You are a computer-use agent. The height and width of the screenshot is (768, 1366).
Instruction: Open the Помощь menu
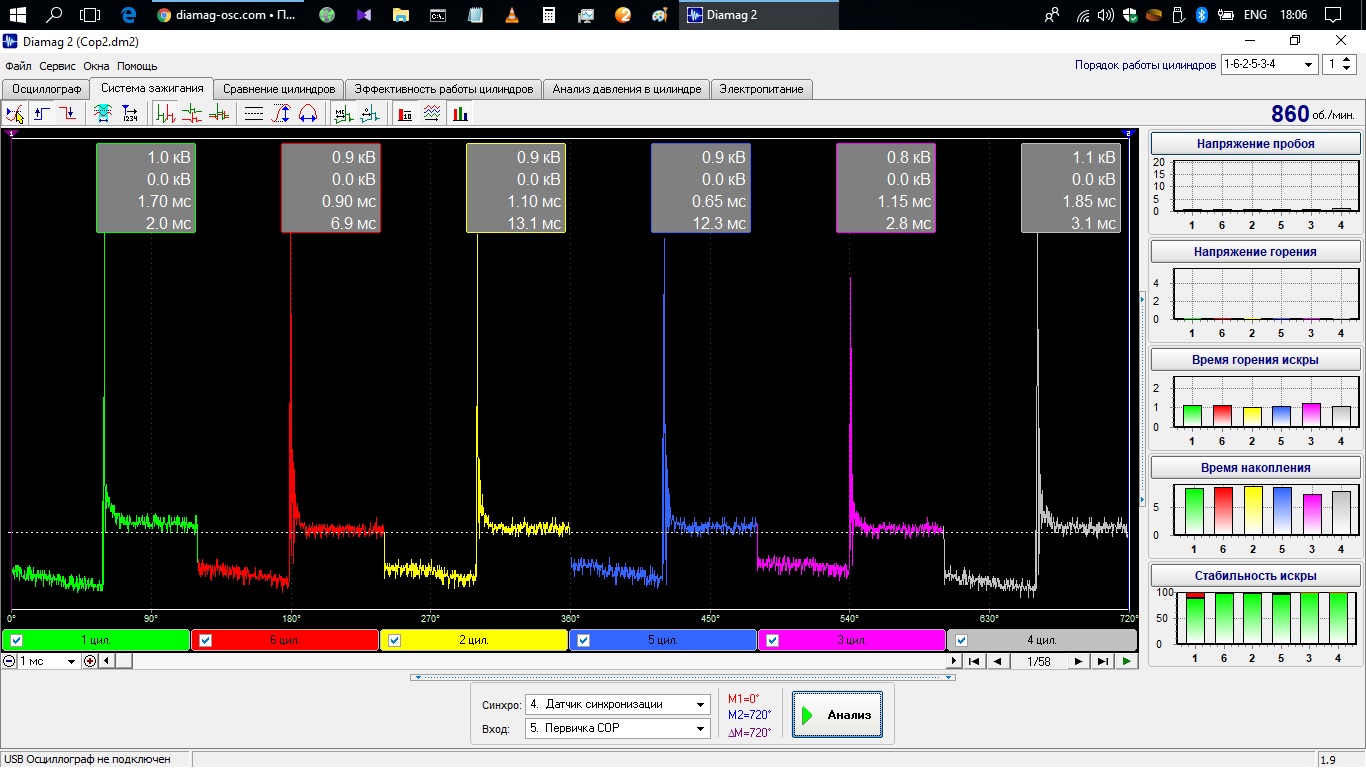137,66
